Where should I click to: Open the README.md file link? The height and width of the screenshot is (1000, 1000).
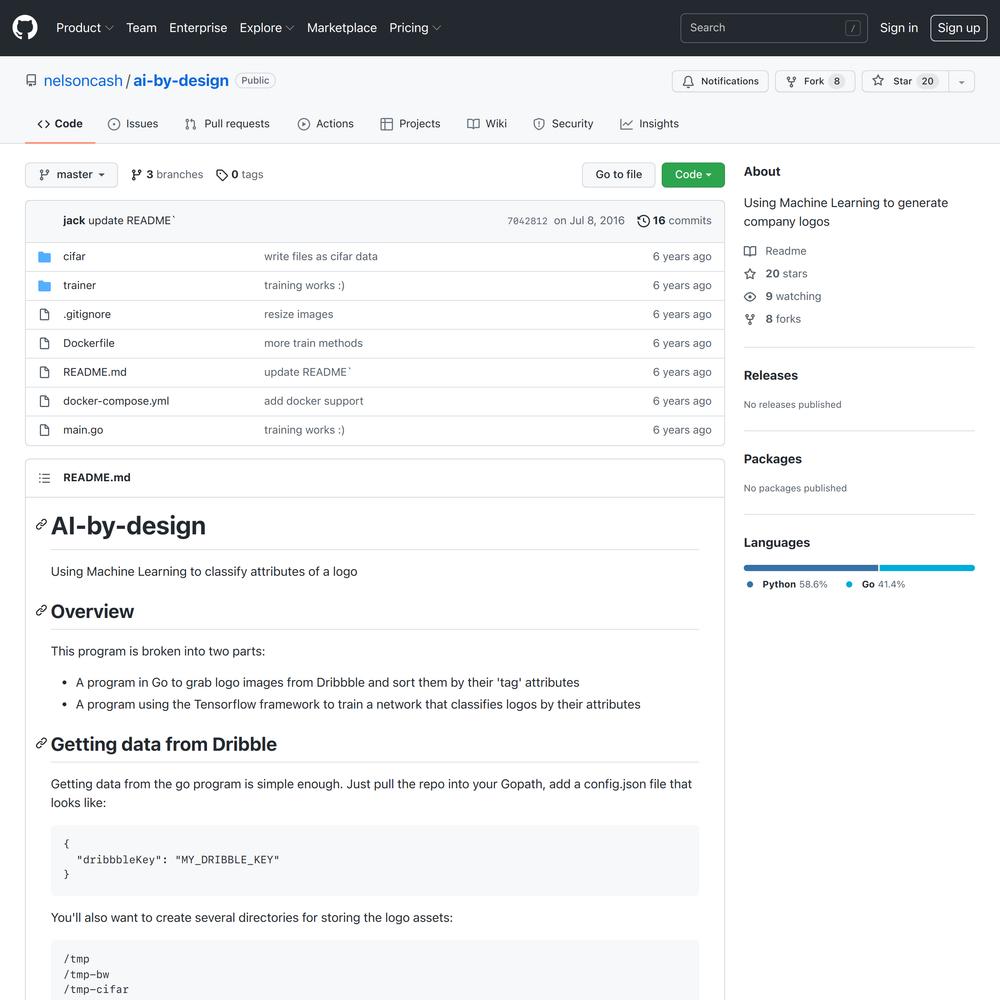pyautogui.click(x=94, y=372)
